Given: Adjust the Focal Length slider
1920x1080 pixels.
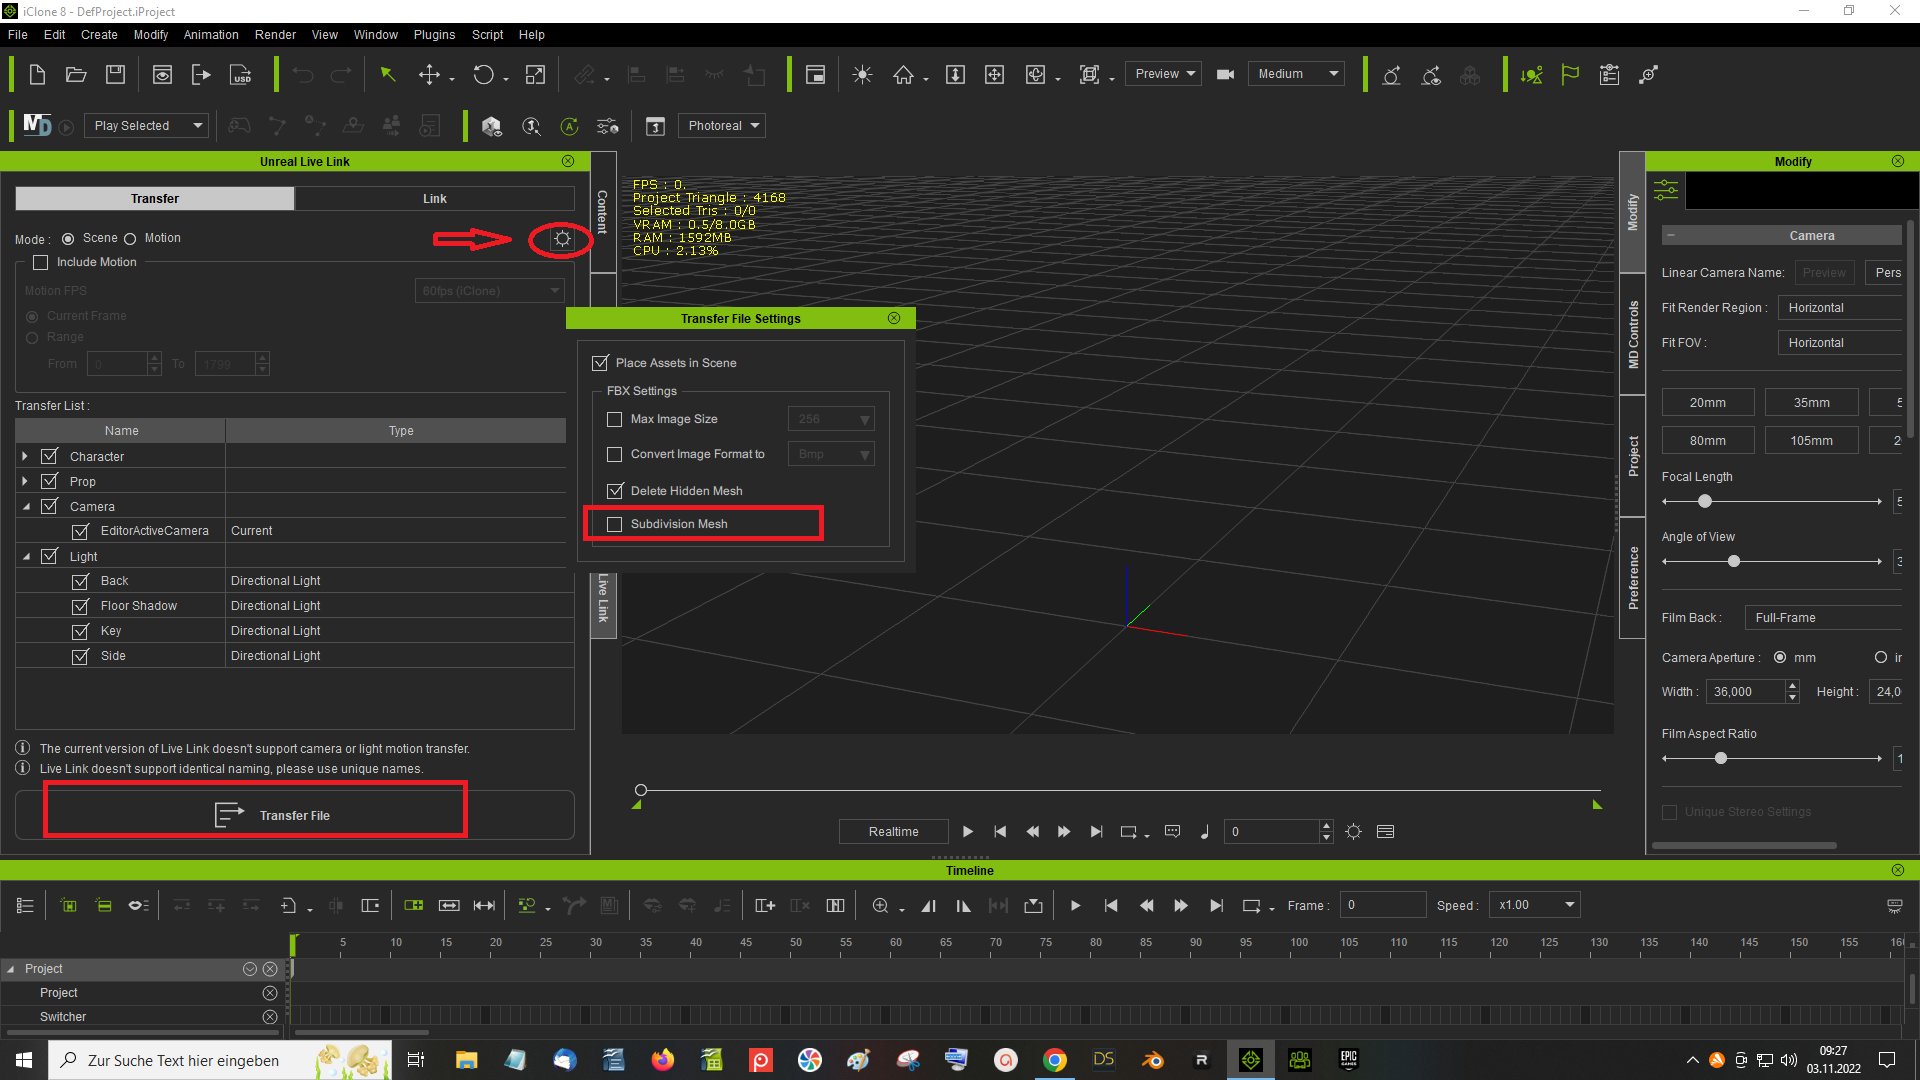Looking at the screenshot, I should point(1705,502).
